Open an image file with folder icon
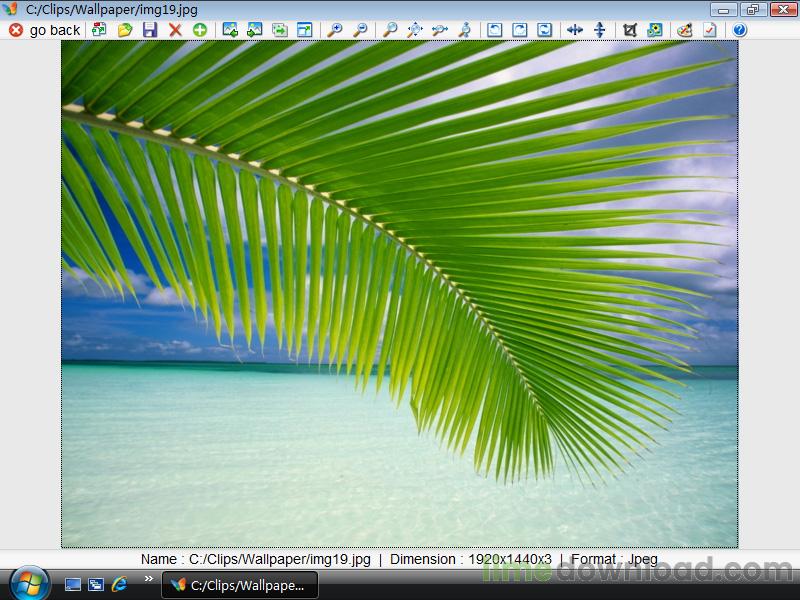The image size is (800, 600). pos(125,30)
